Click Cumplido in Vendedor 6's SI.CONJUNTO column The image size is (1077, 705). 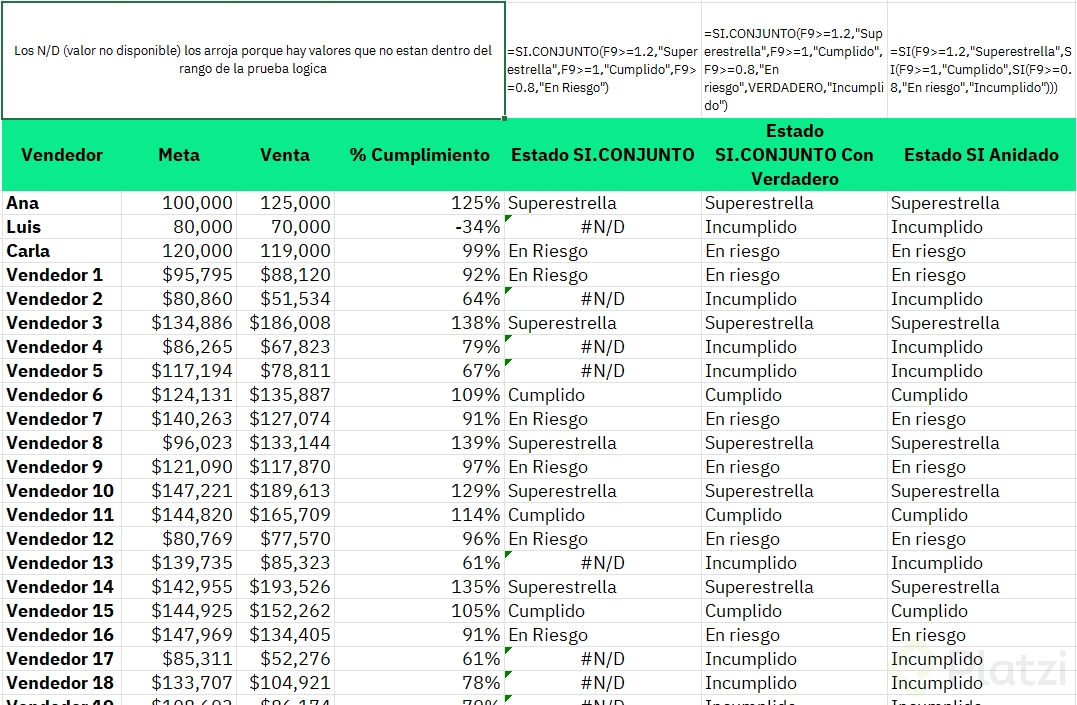603,395
